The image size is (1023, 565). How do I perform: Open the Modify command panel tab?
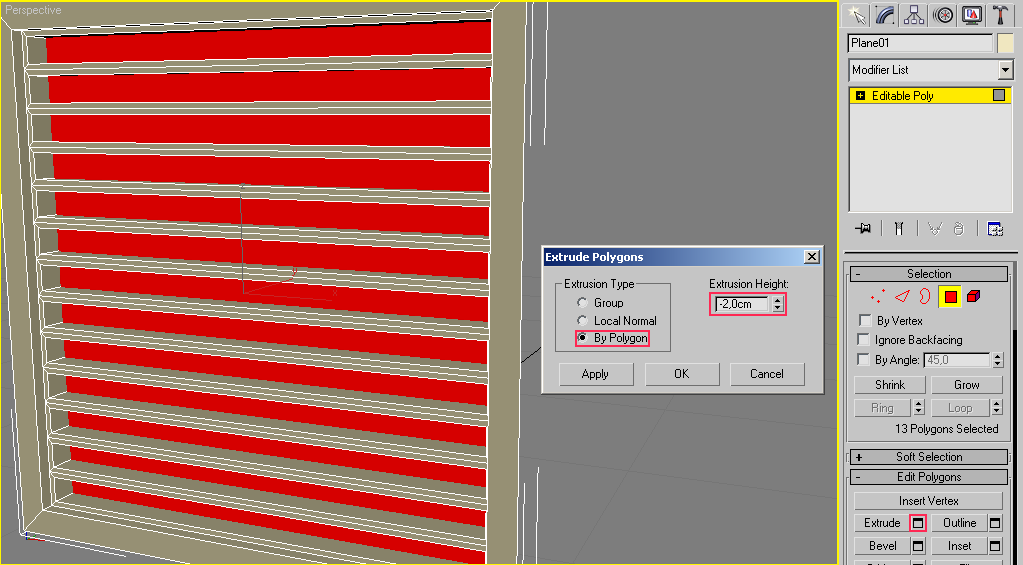point(885,15)
